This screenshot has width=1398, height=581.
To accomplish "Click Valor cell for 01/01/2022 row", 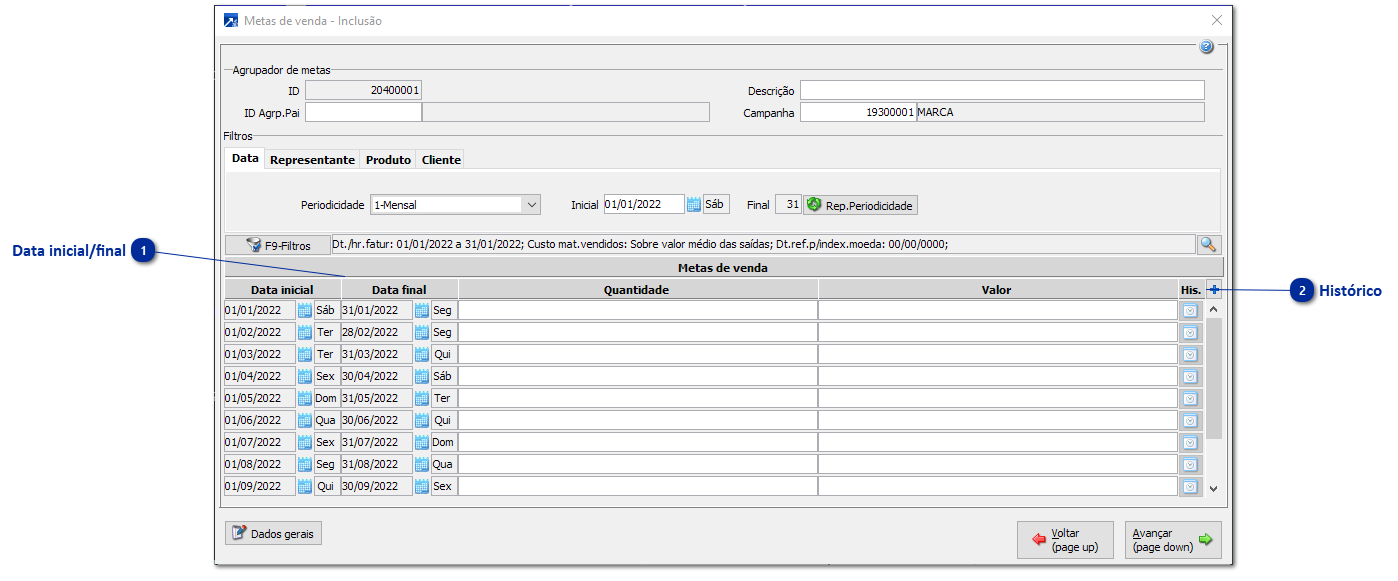I will tap(998, 310).
